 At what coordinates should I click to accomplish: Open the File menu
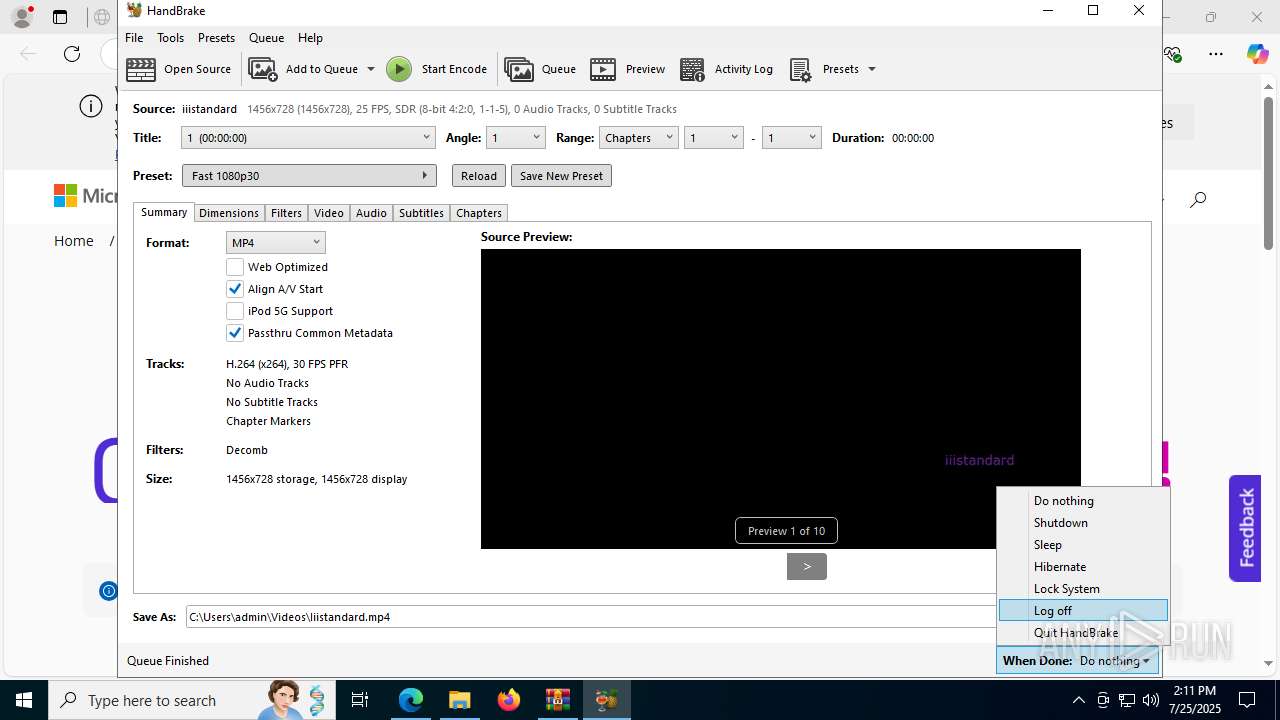[134, 38]
